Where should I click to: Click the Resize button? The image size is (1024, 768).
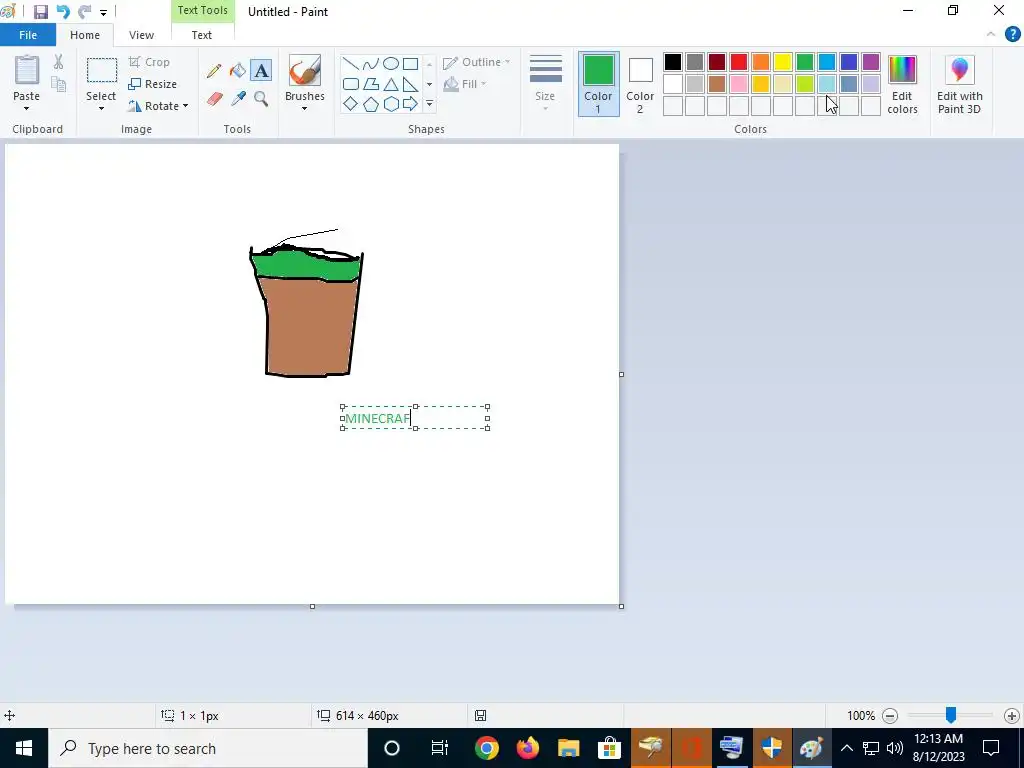153,84
